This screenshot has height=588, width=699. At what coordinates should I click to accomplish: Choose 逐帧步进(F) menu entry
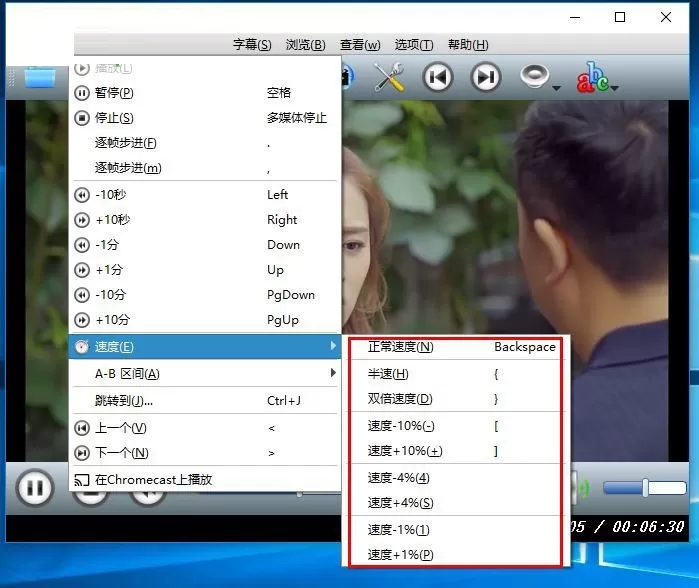pos(205,143)
